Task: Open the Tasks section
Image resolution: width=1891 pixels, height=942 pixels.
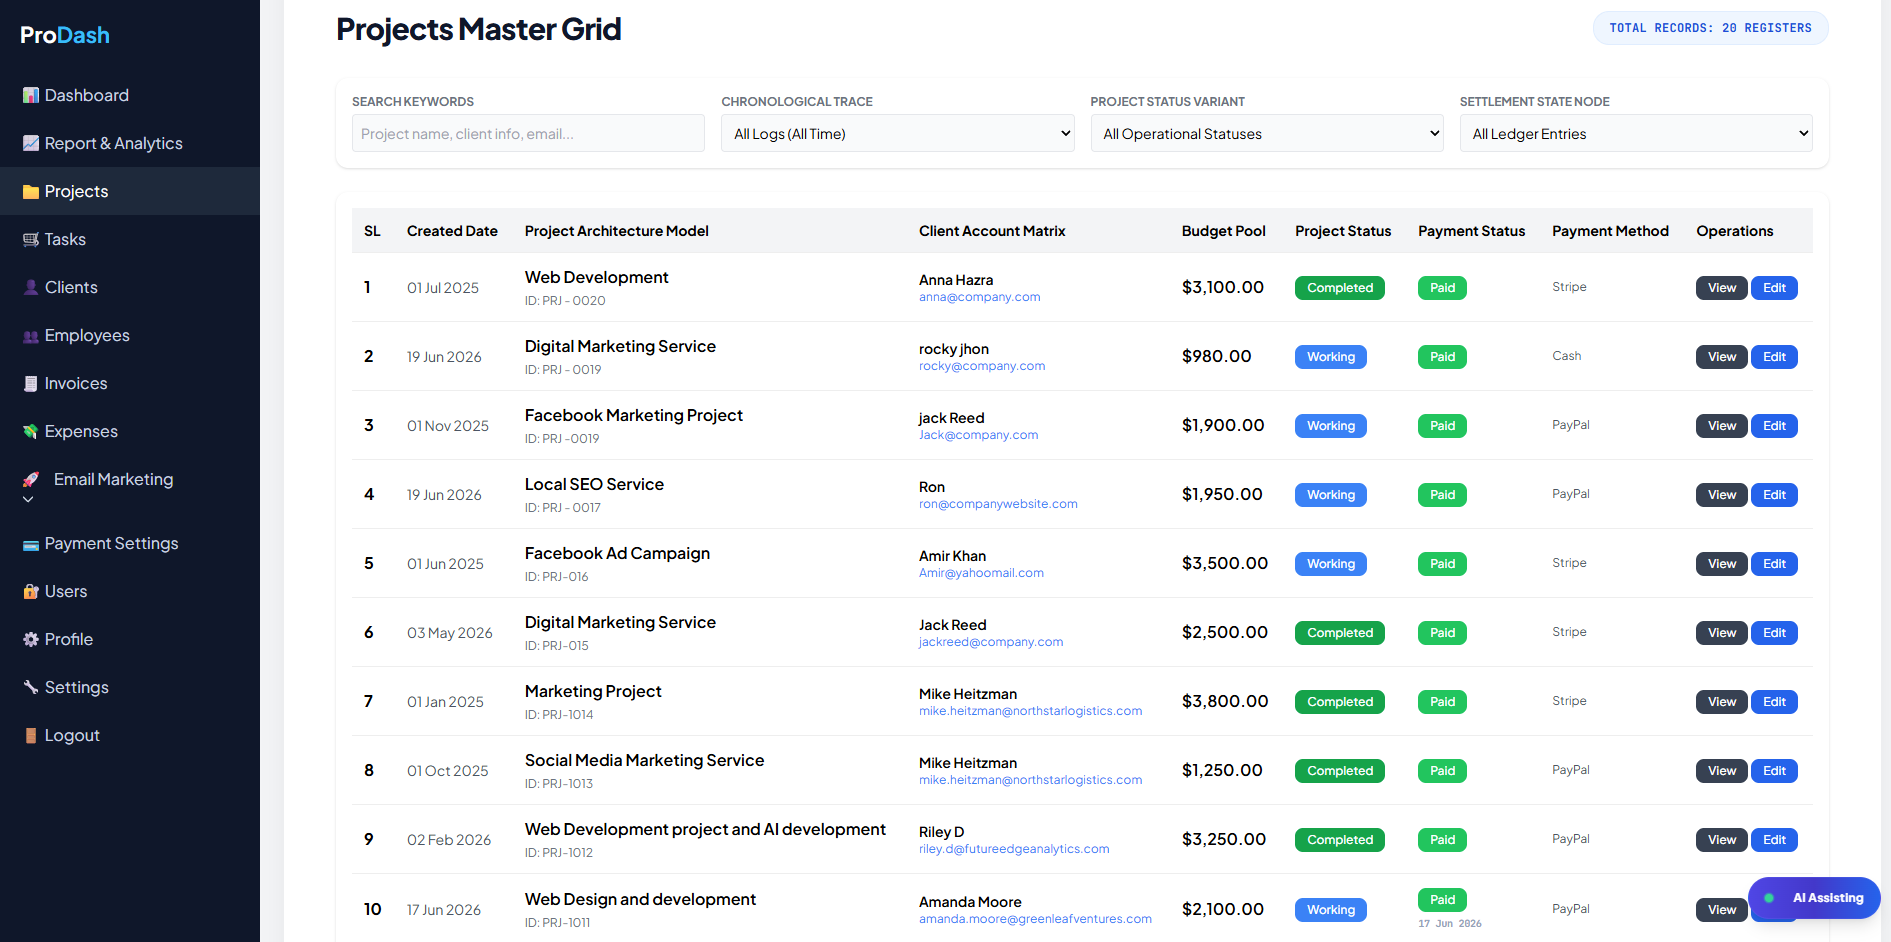Action: click(x=130, y=239)
